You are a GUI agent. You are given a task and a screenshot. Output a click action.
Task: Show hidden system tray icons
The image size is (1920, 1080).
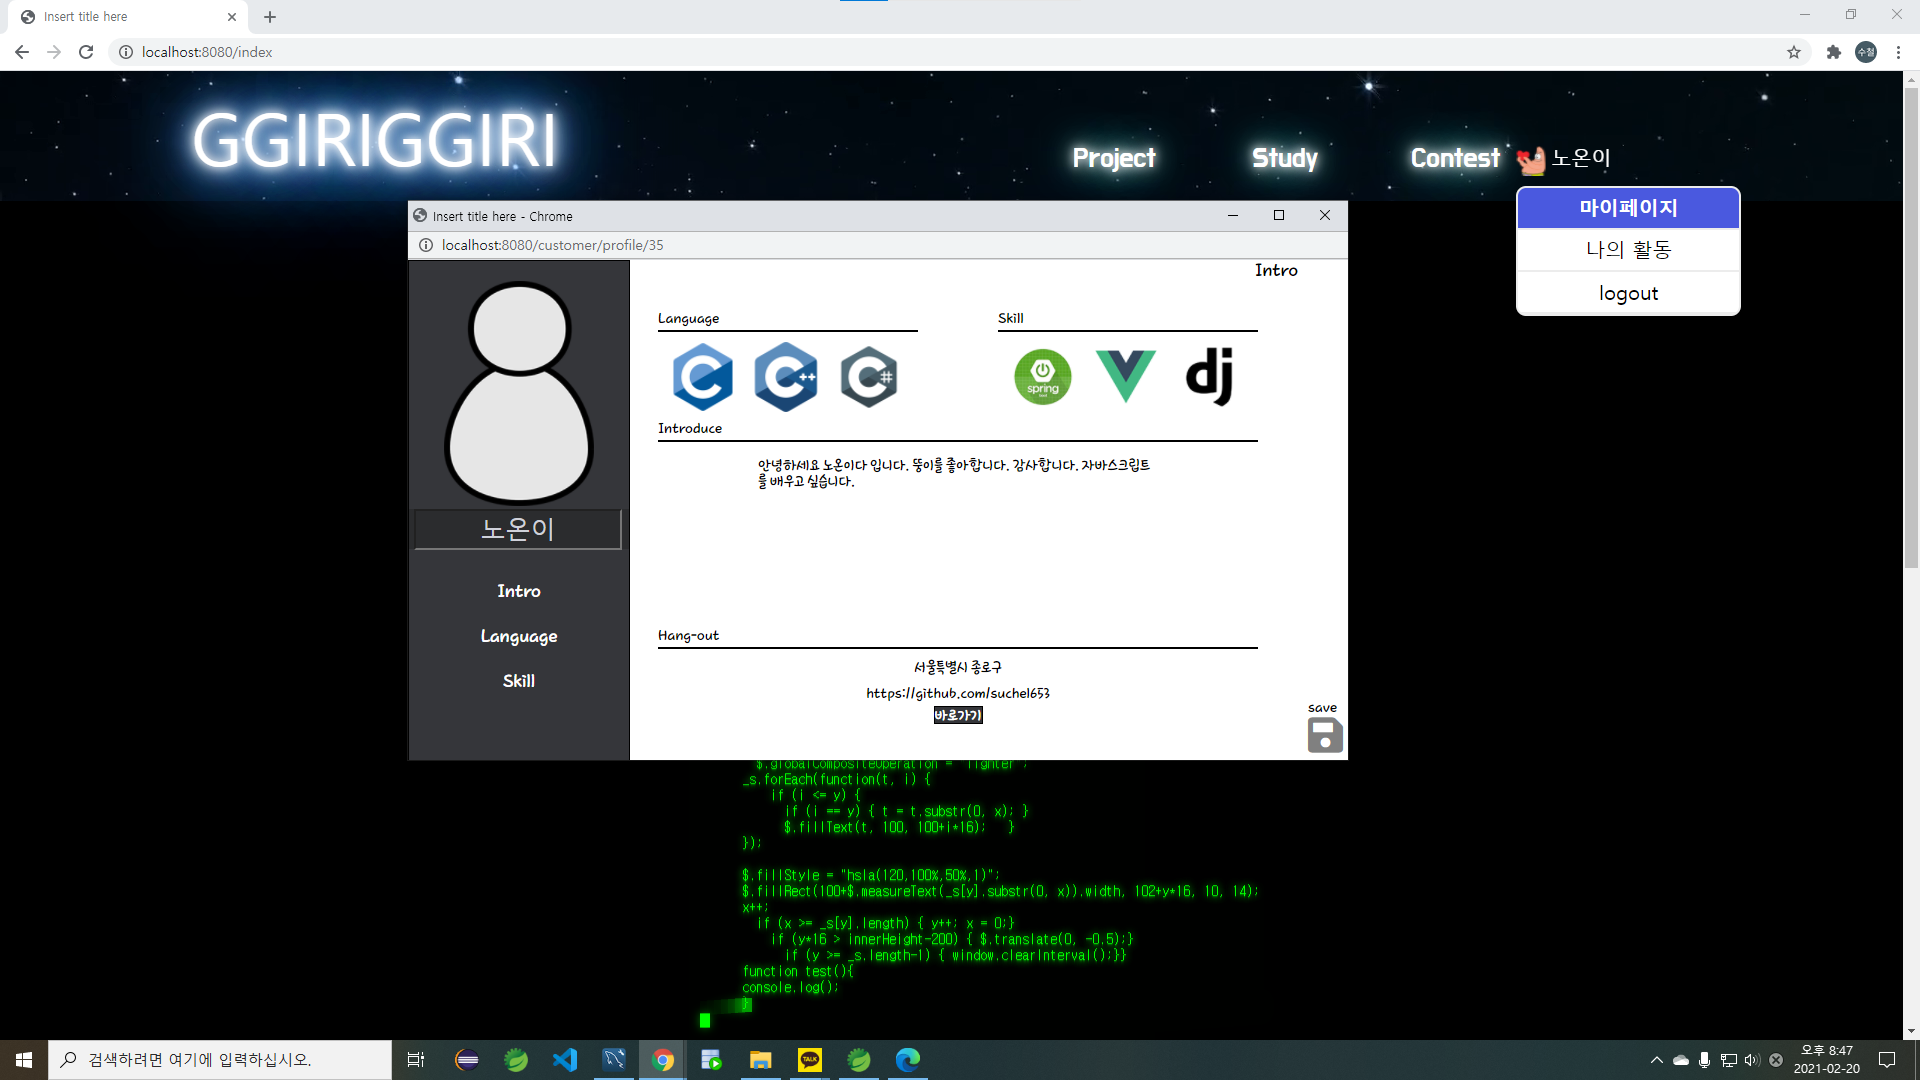pyautogui.click(x=1657, y=1060)
